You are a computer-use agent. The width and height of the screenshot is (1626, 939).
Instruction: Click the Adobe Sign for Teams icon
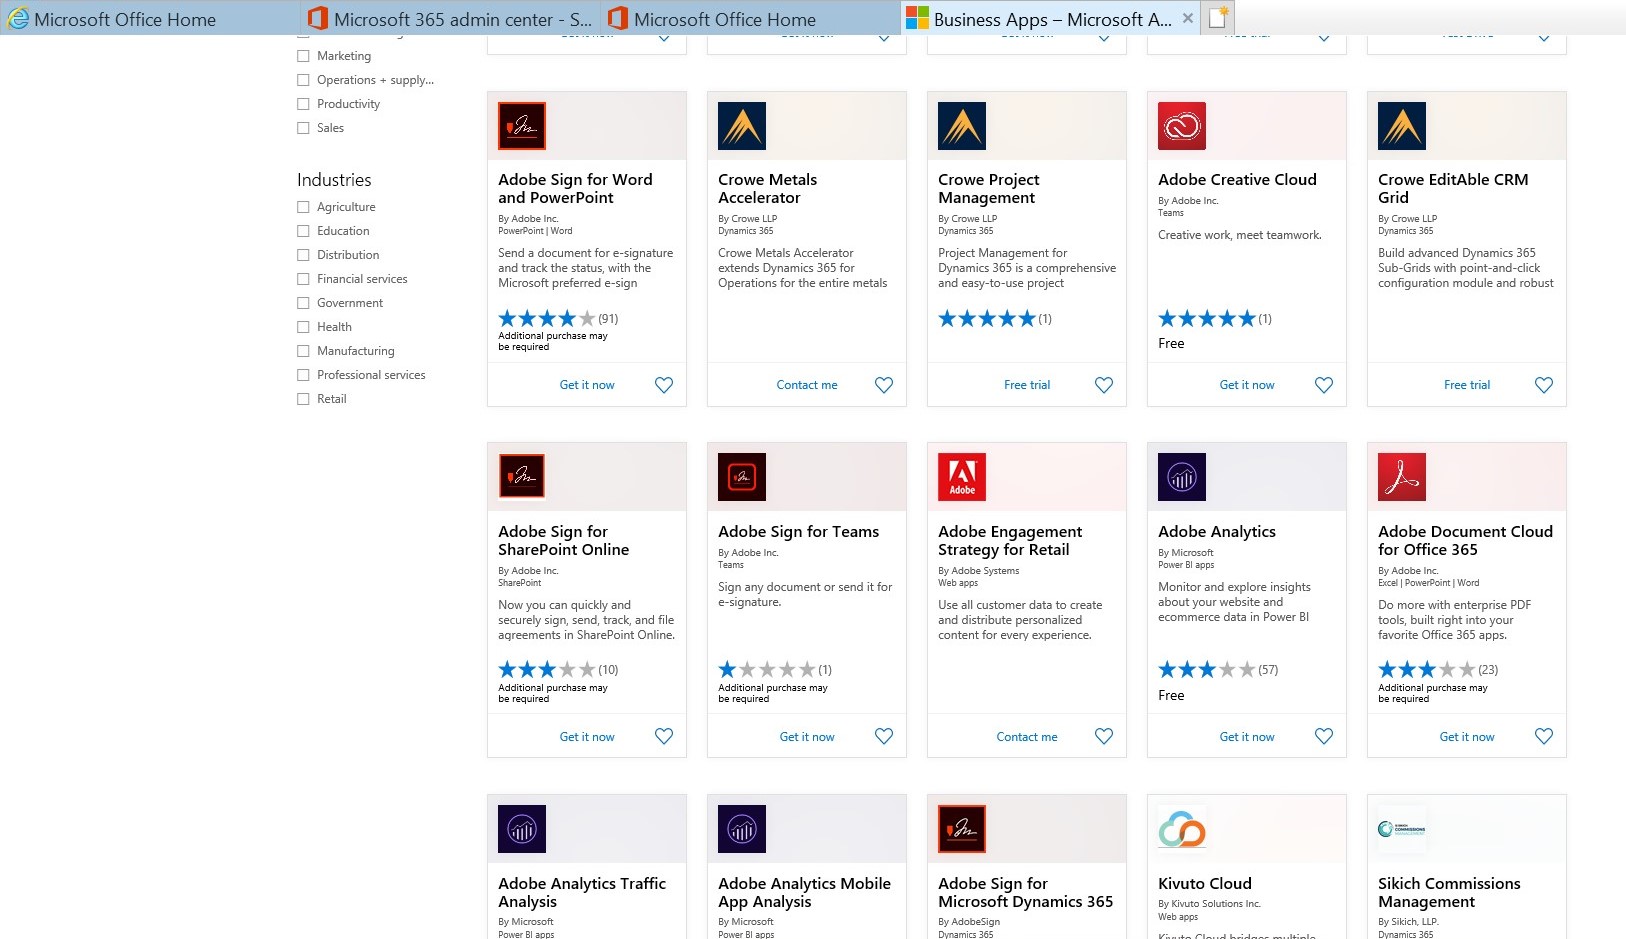pos(742,477)
